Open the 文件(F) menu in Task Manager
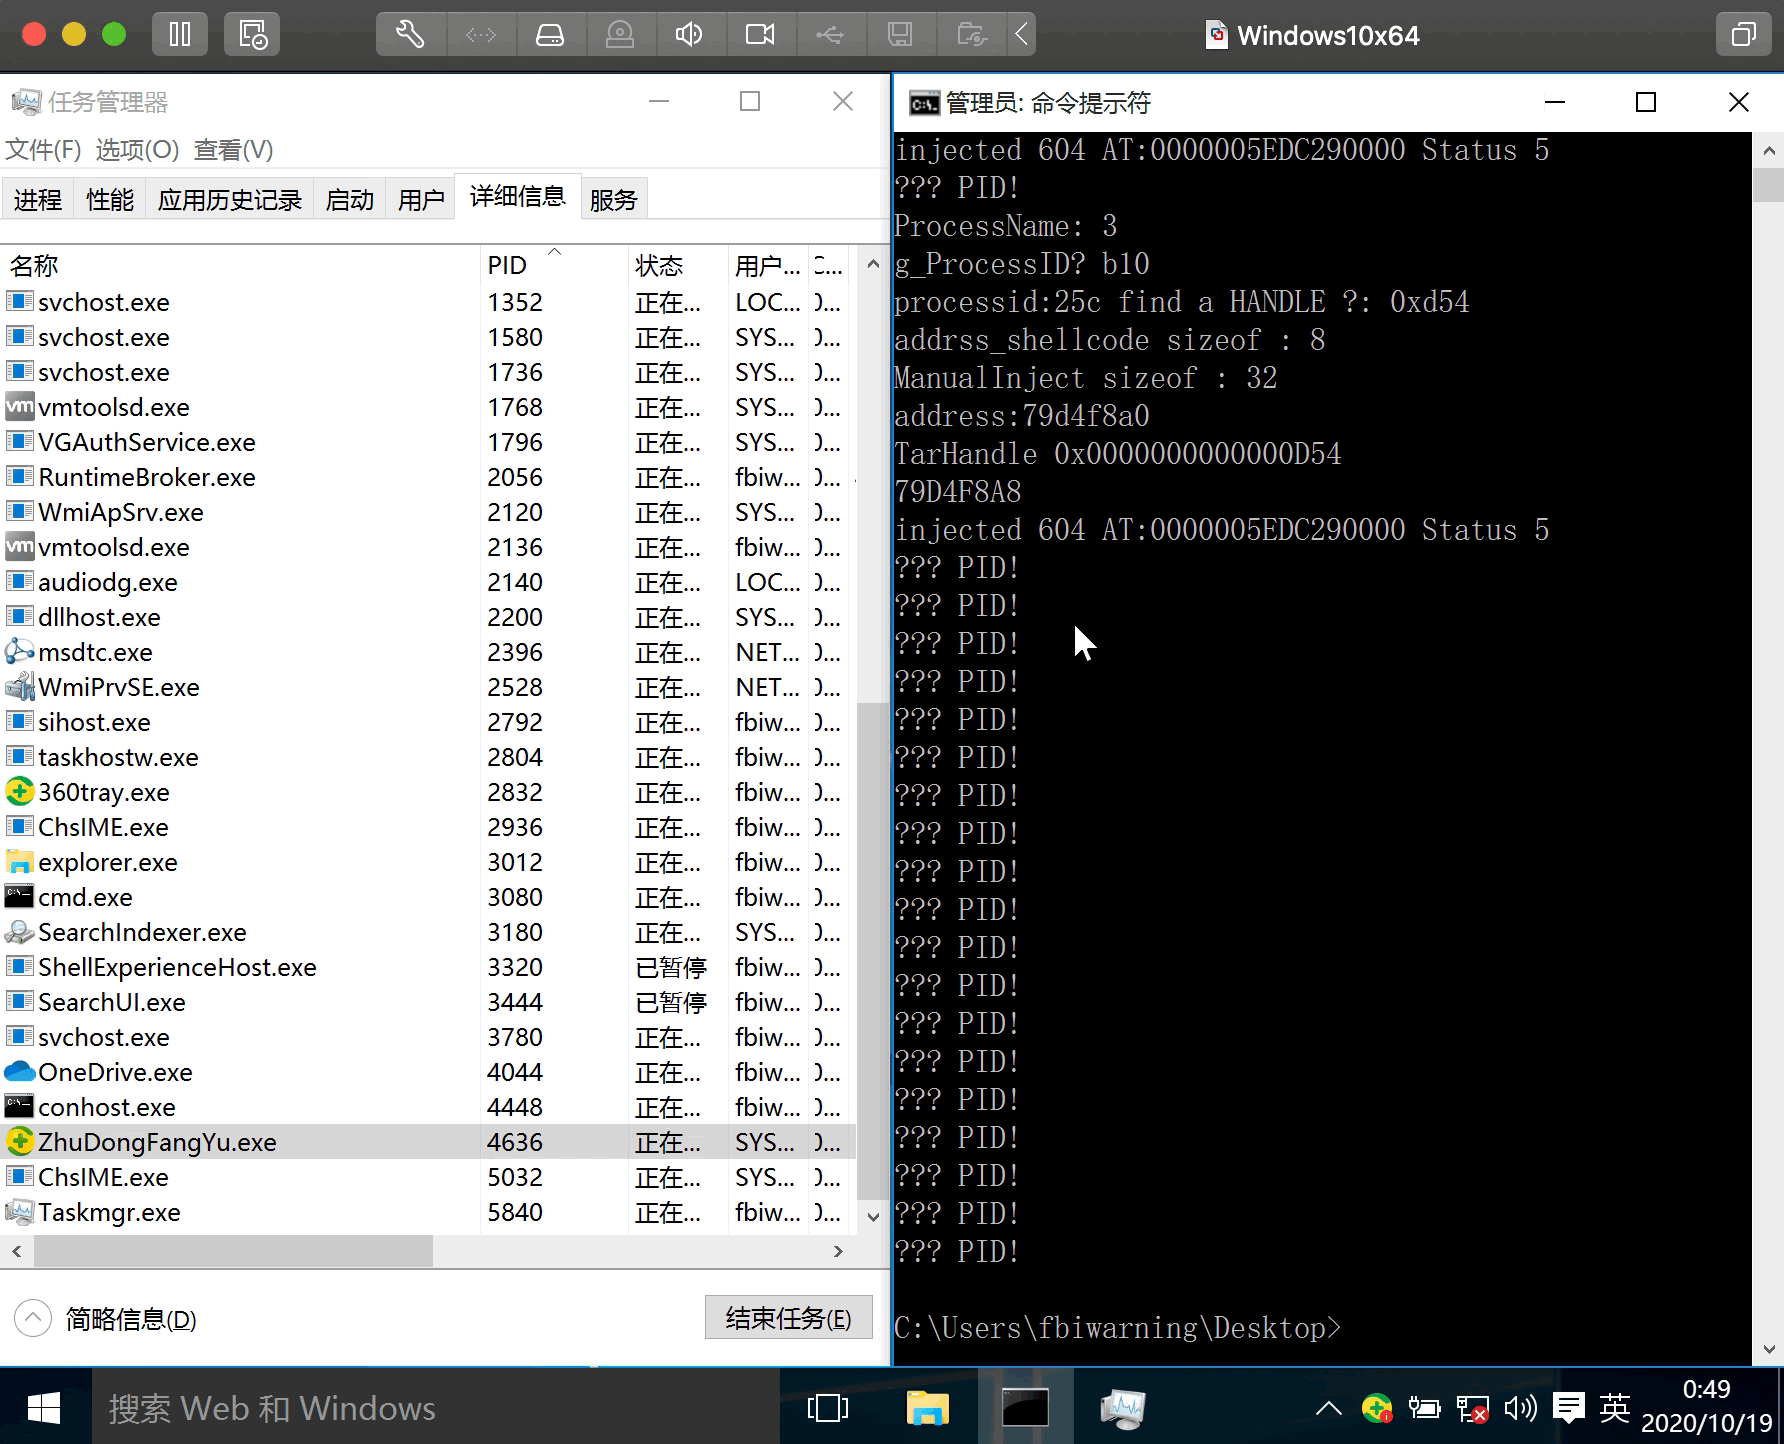 coord(43,150)
